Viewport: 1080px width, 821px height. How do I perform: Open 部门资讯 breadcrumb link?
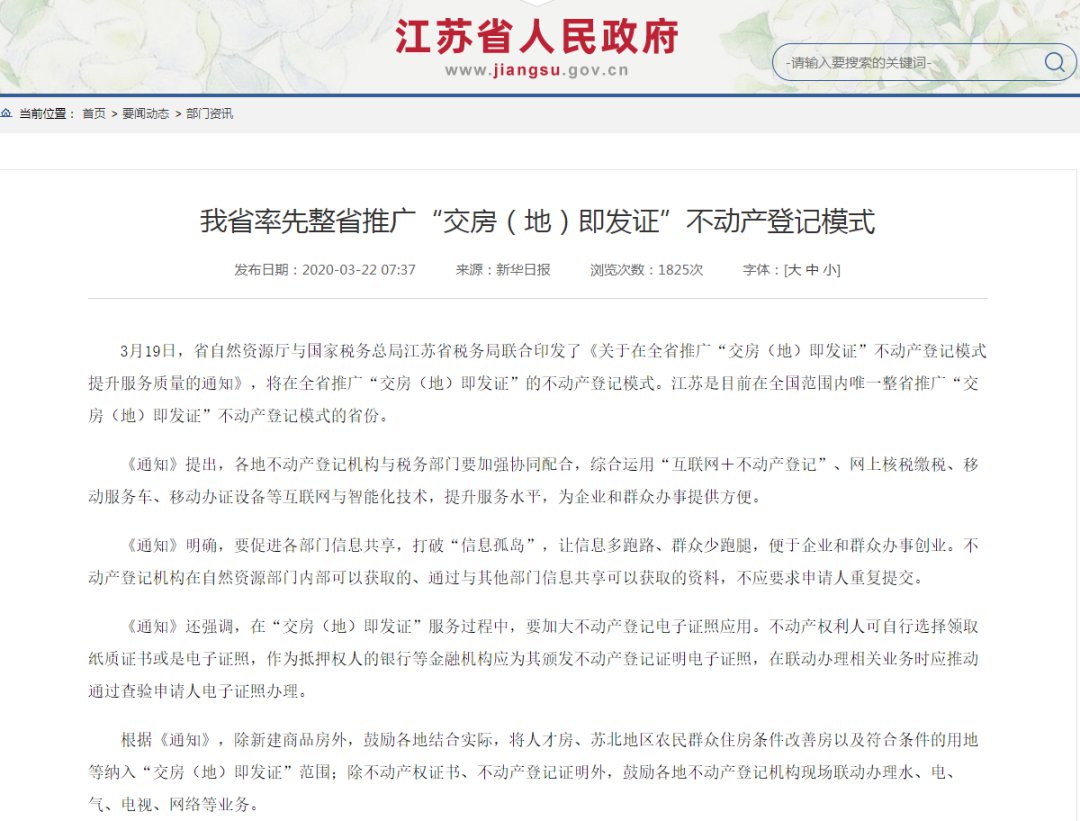210,114
